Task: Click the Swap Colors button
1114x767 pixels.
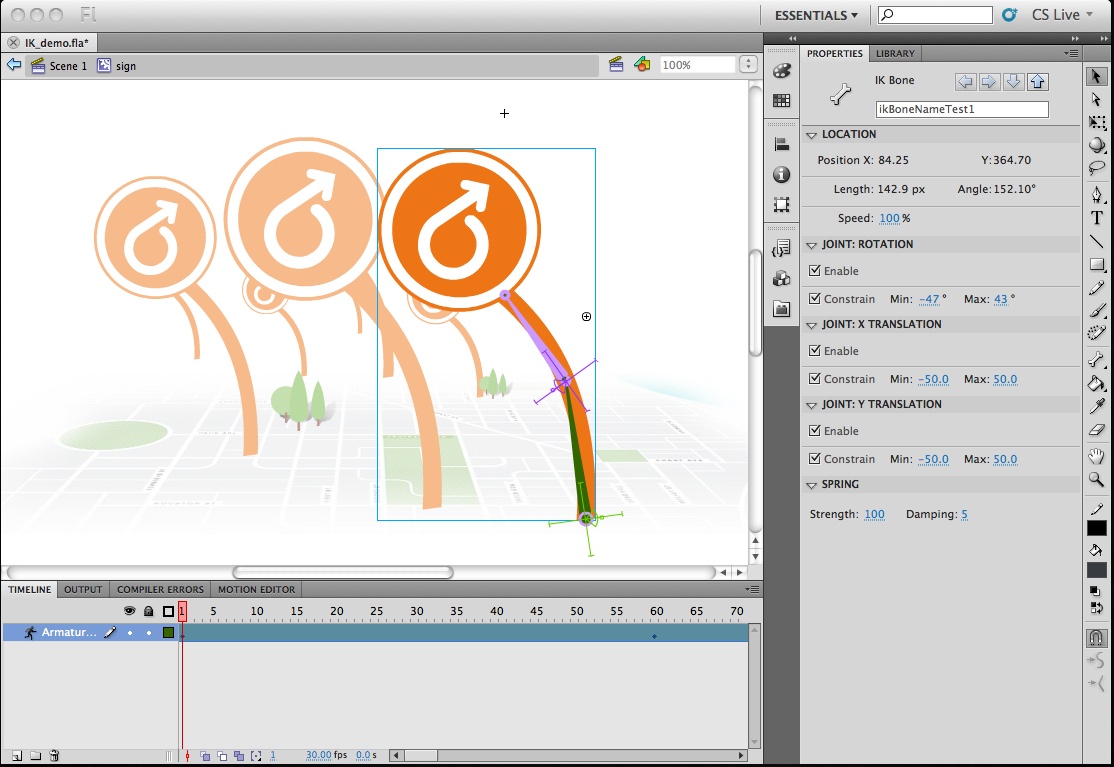Action: pos(1096,608)
